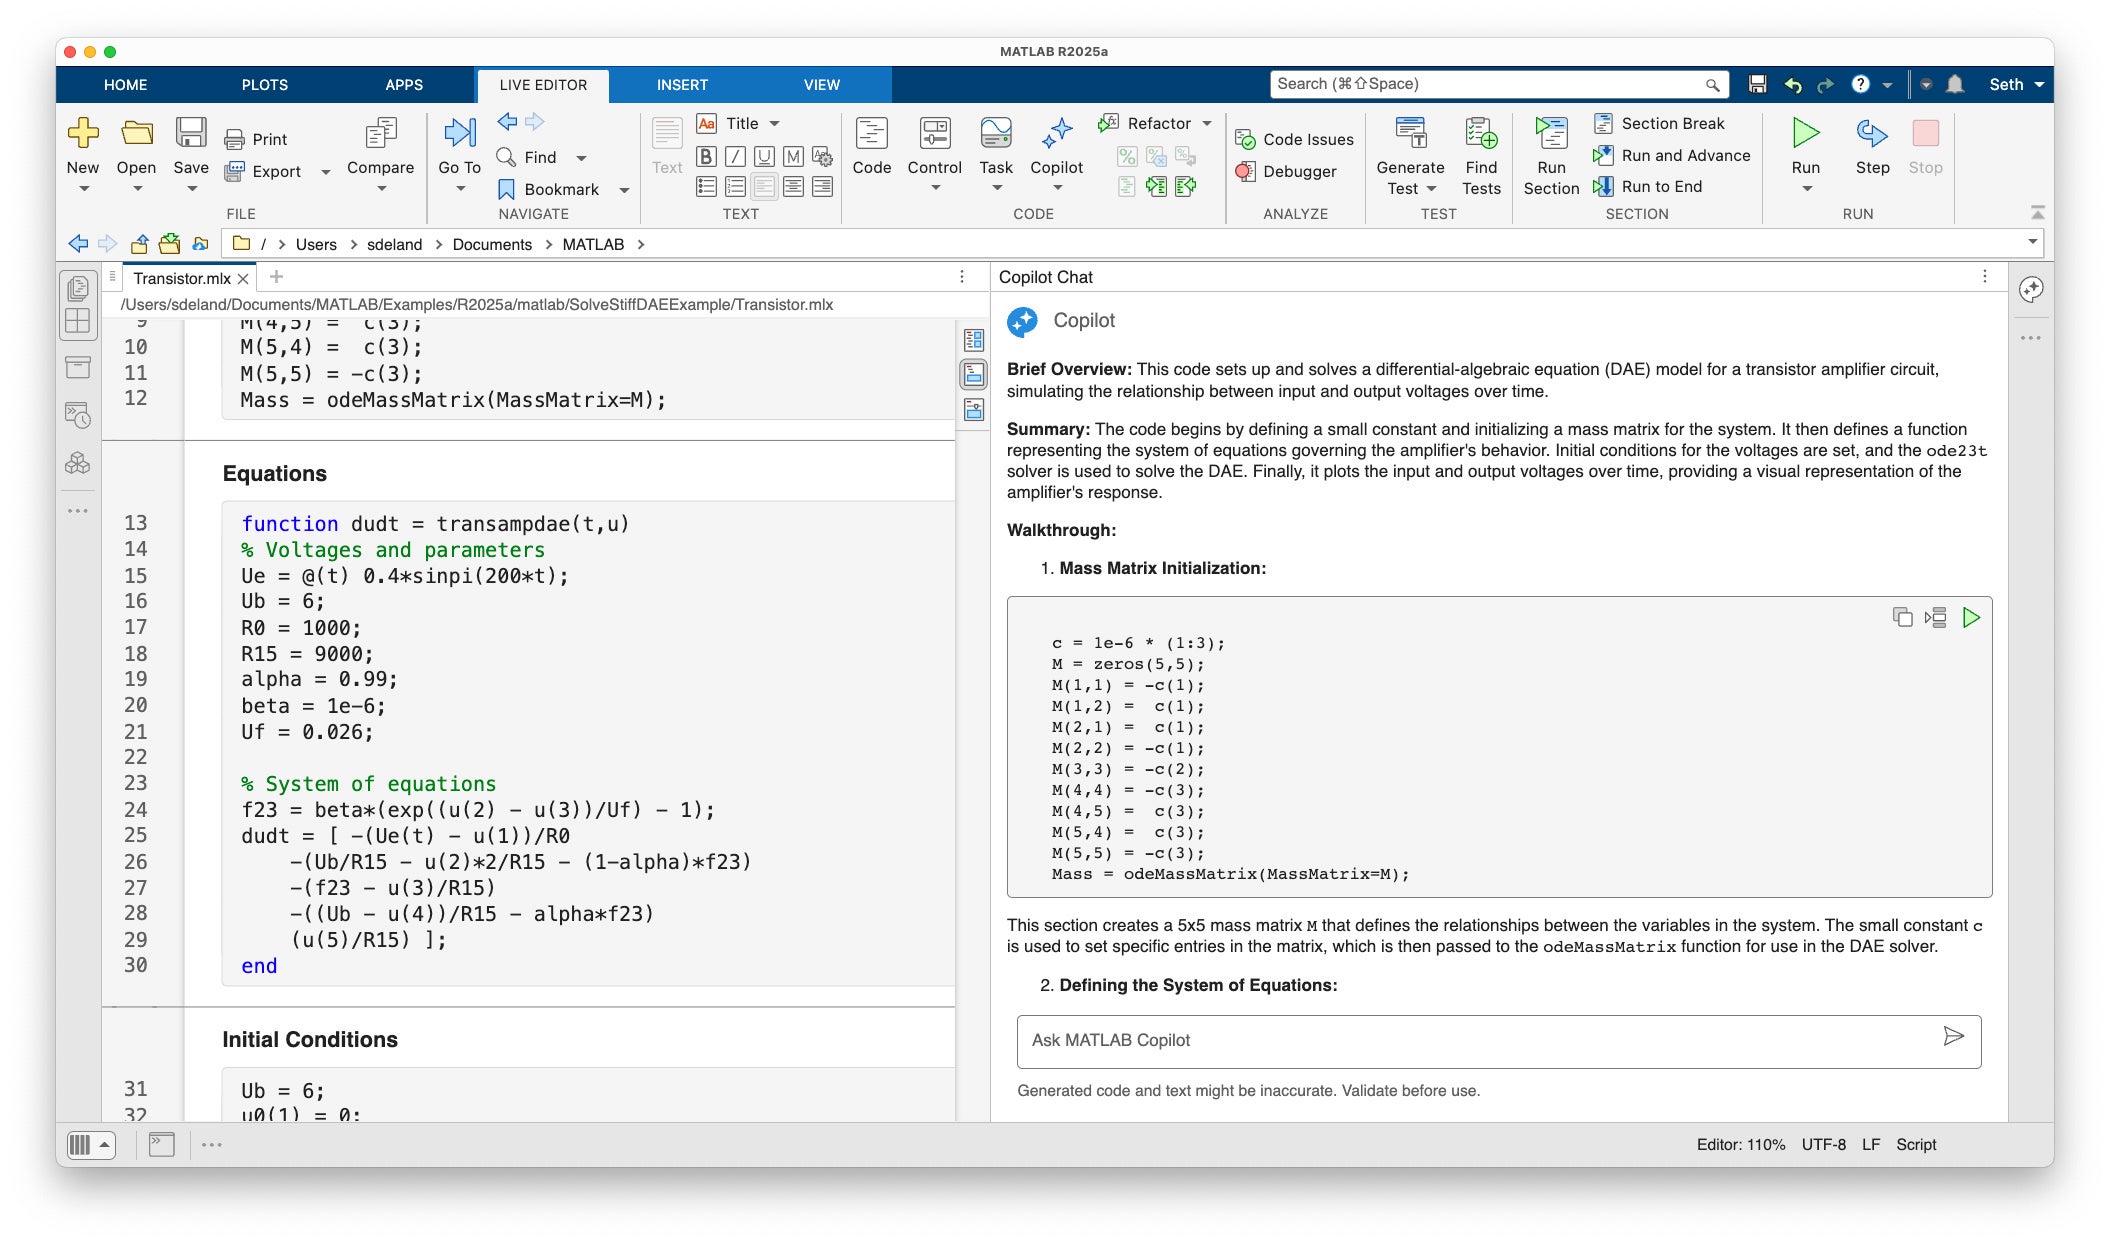2110x1241 pixels.
Task: Switch to the INSERT ribbon tab
Action: pyautogui.click(x=682, y=85)
